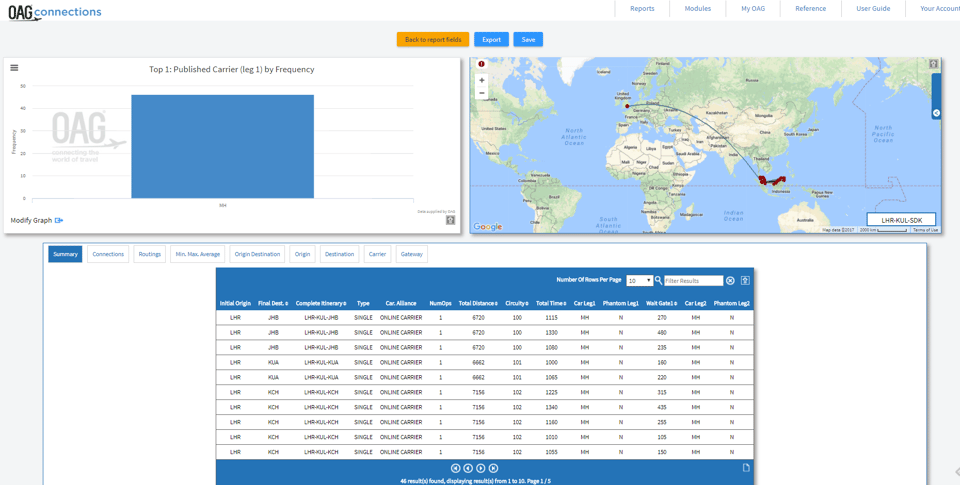The width and height of the screenshot is (960, 485).
Task: Switch to the Gateway tab
Action: point(412,254)
